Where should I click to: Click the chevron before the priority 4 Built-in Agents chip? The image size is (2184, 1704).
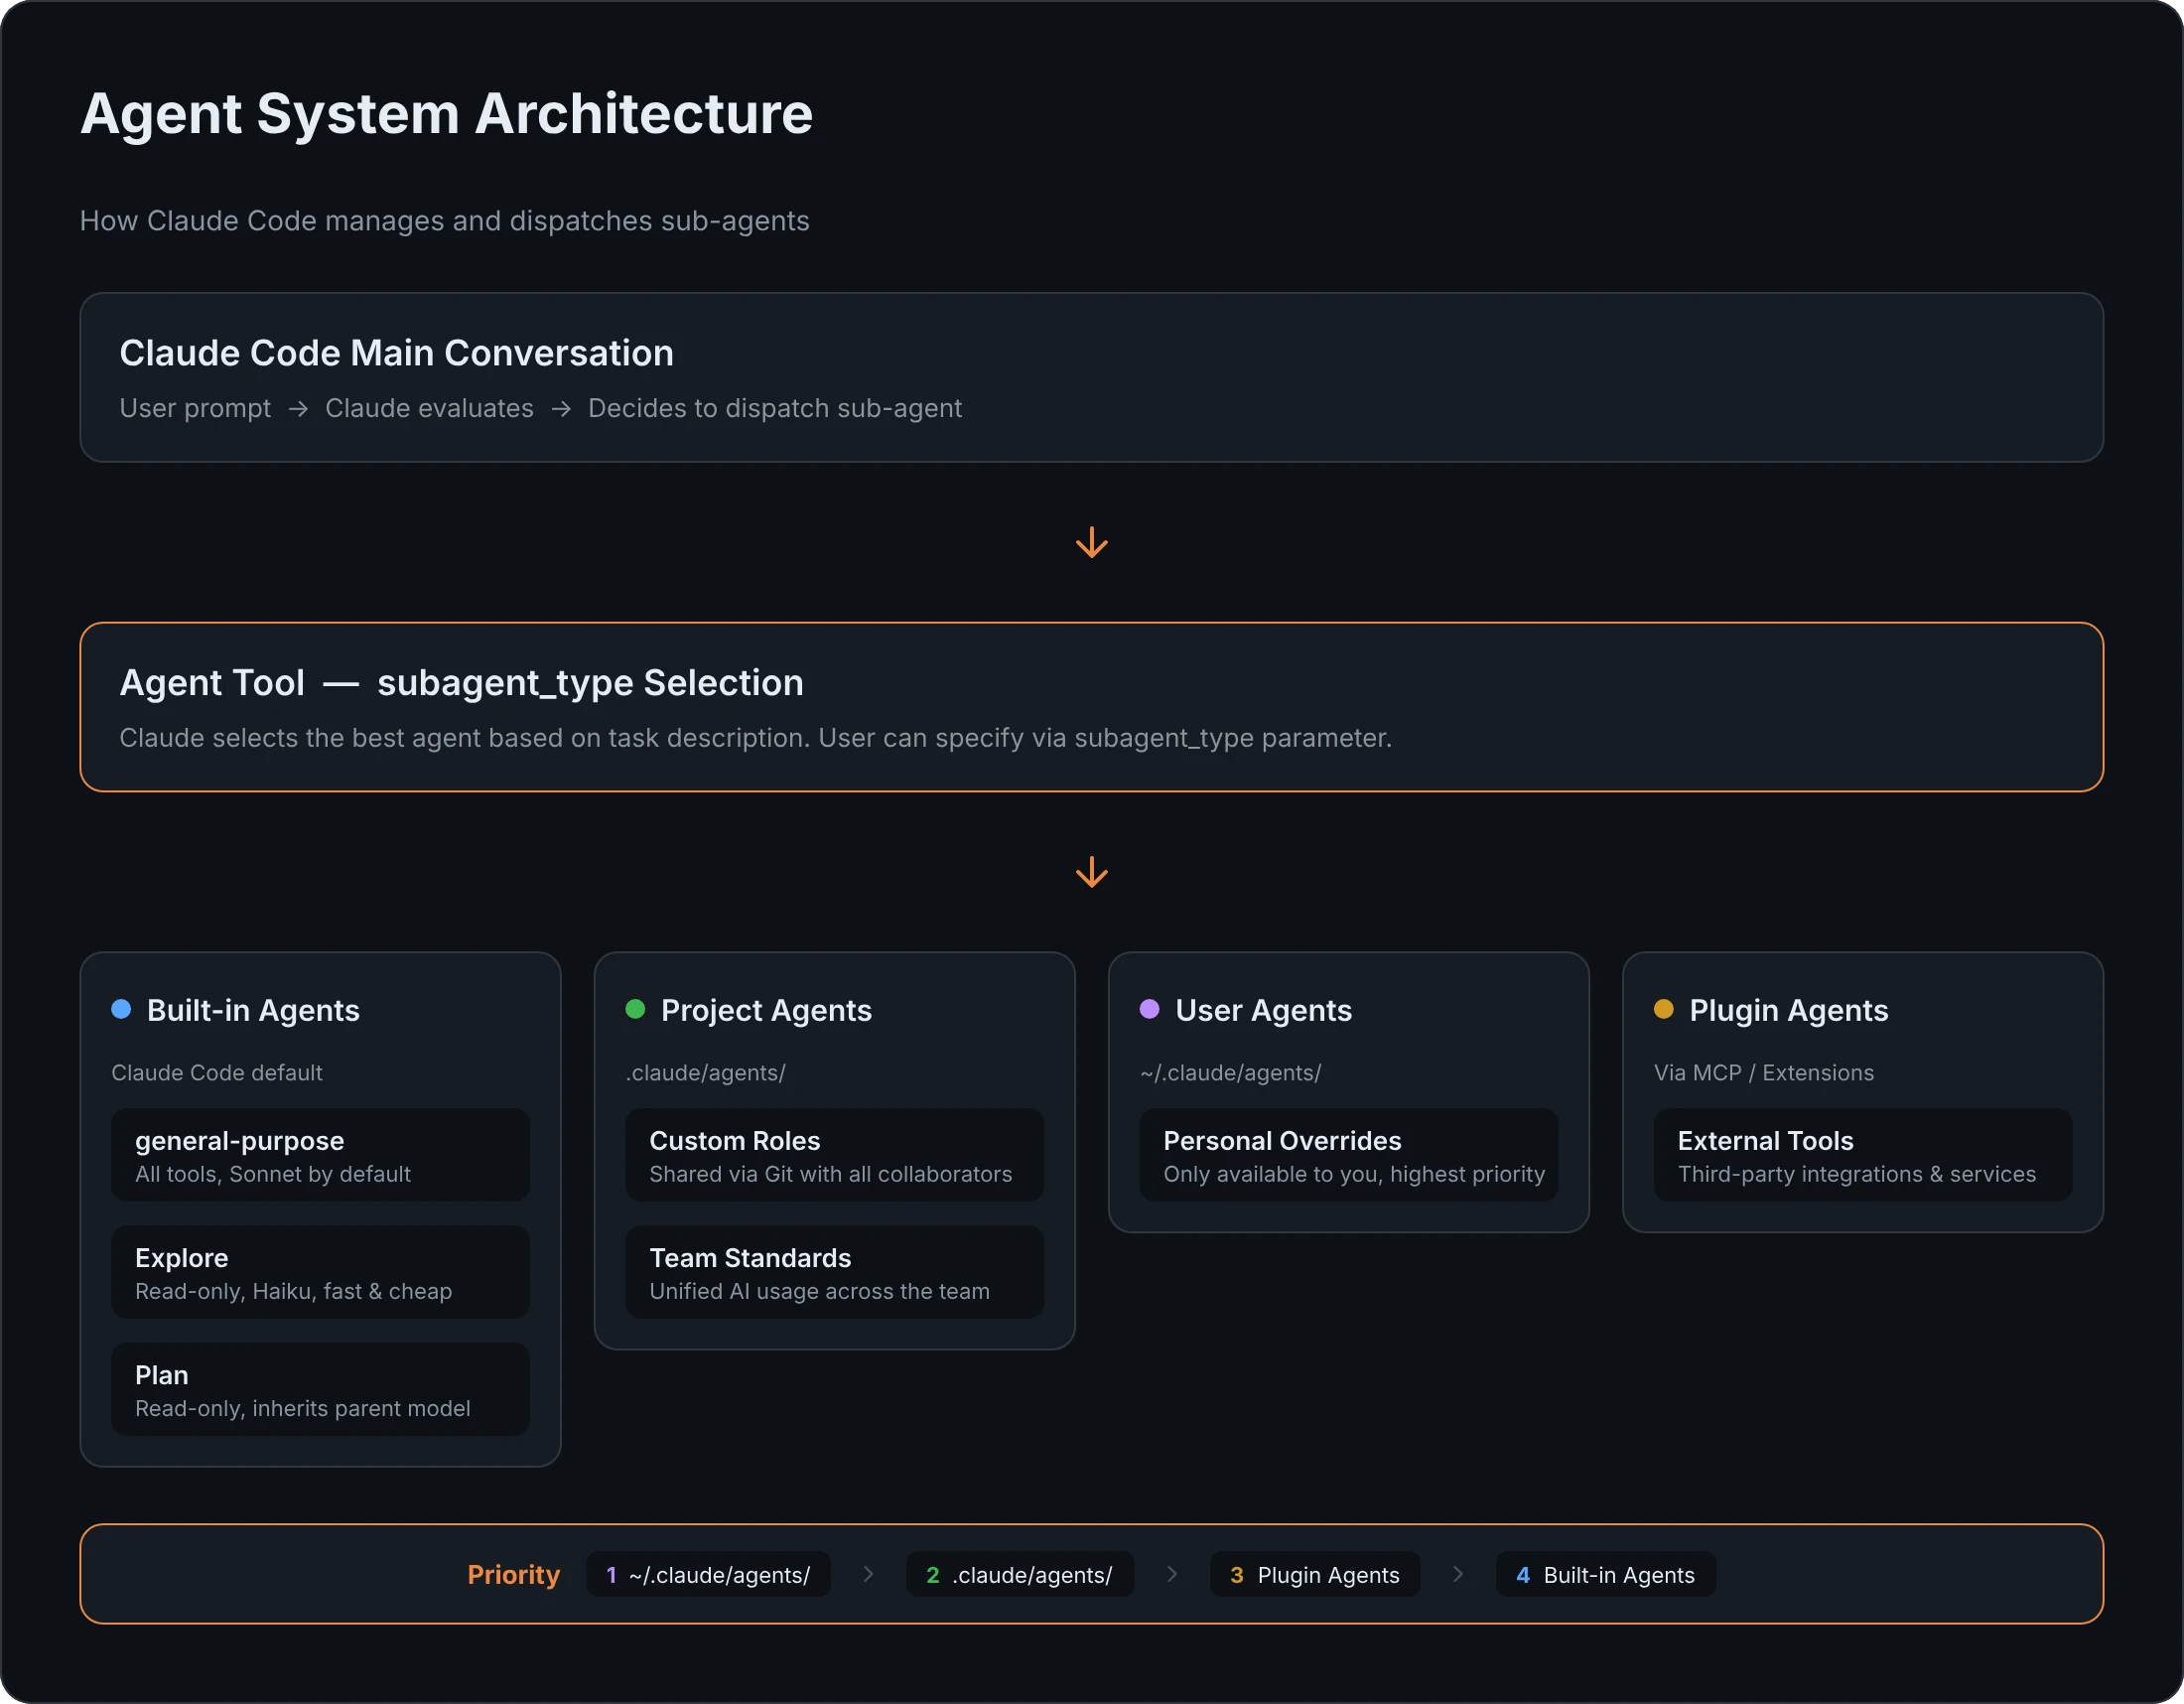tap(1458, 1574)
